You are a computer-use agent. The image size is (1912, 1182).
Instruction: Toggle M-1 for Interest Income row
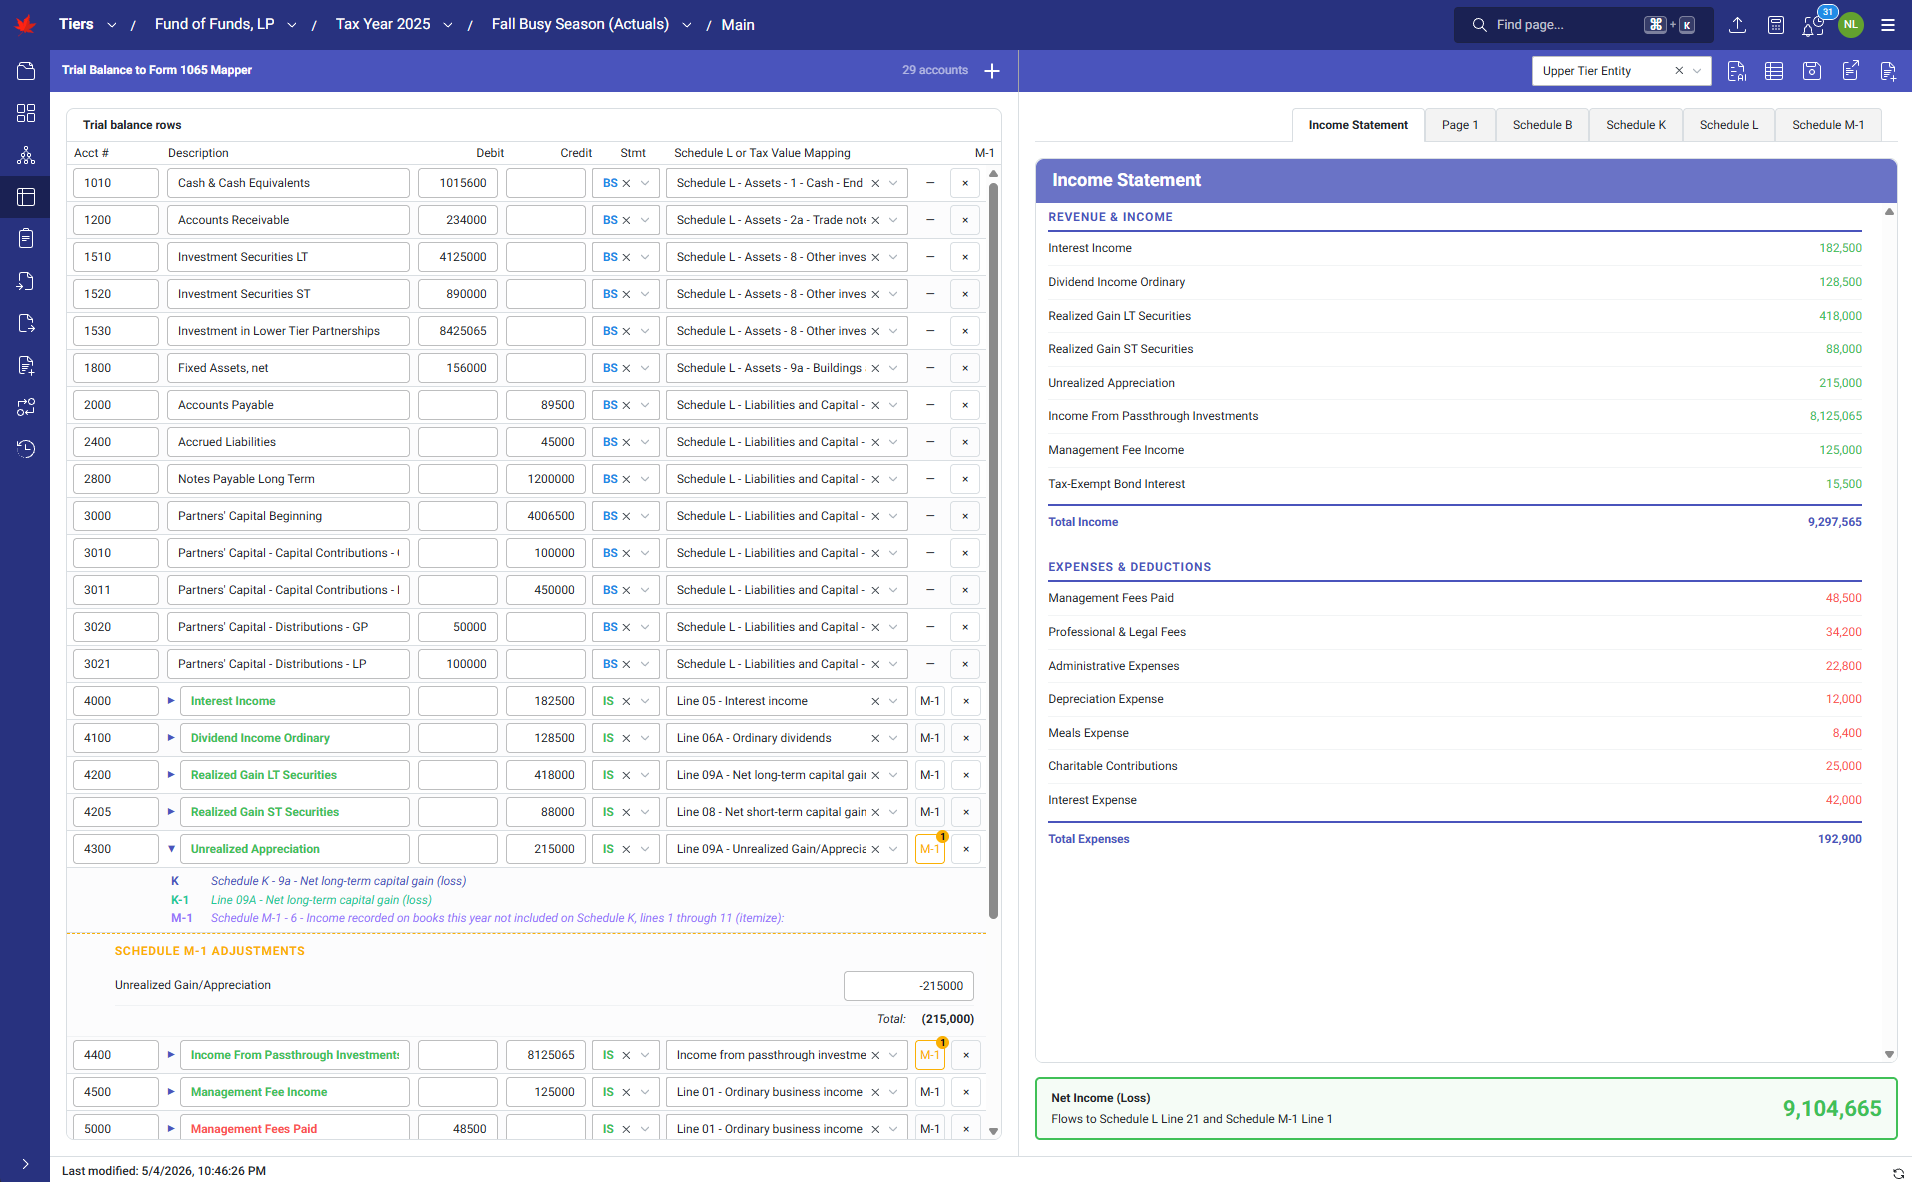[930, 701]
